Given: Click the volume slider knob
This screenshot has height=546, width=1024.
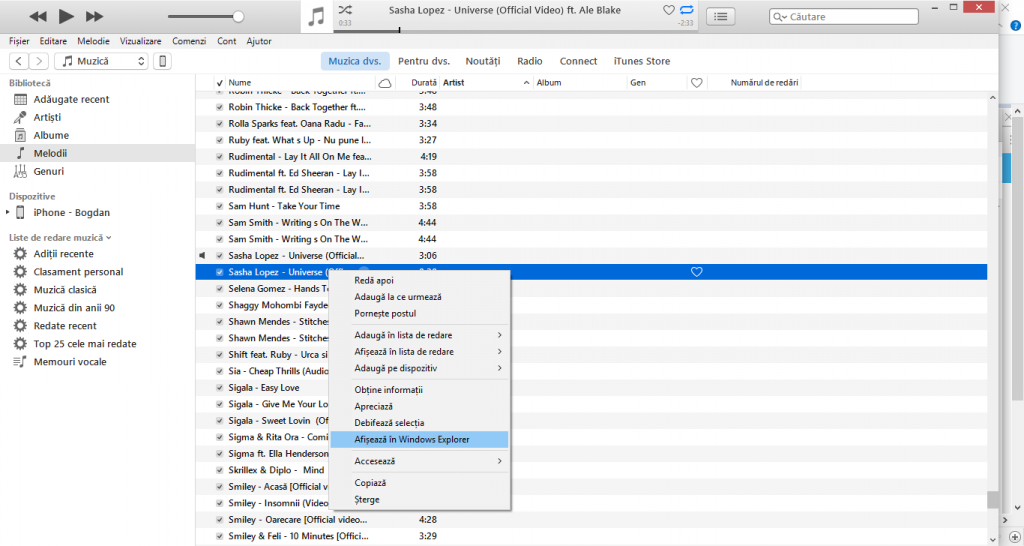Looking at the screenshot, I should point(238,17).
